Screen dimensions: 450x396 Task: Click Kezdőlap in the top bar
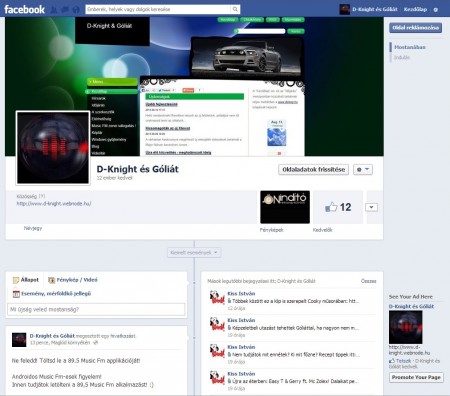click(x=415, y=9)
